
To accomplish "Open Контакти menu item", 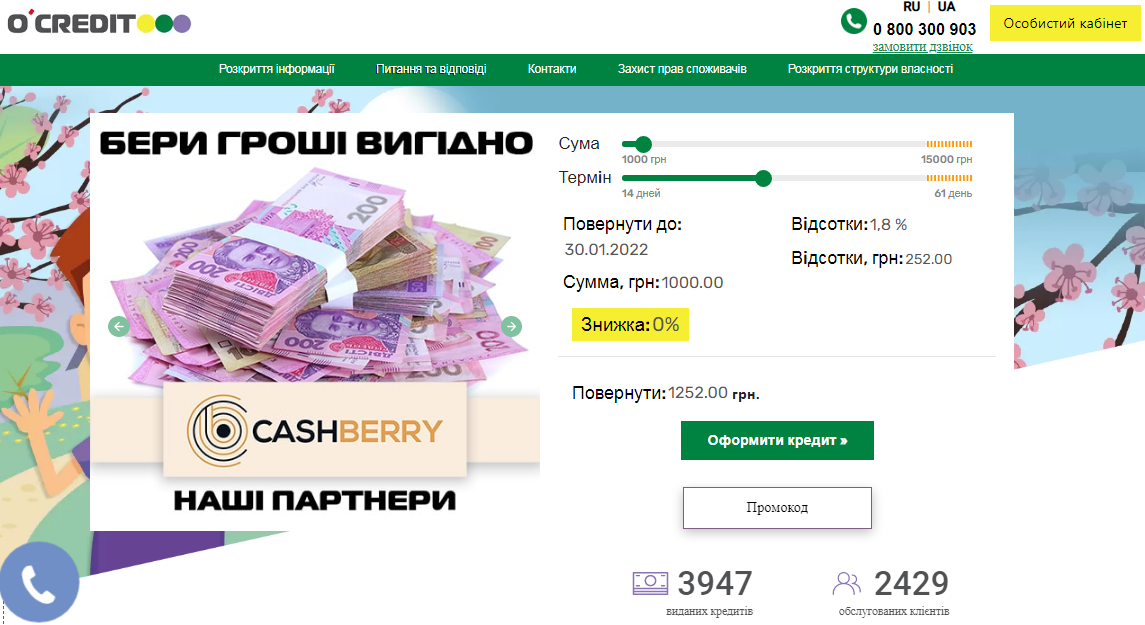I will (552, 69).
